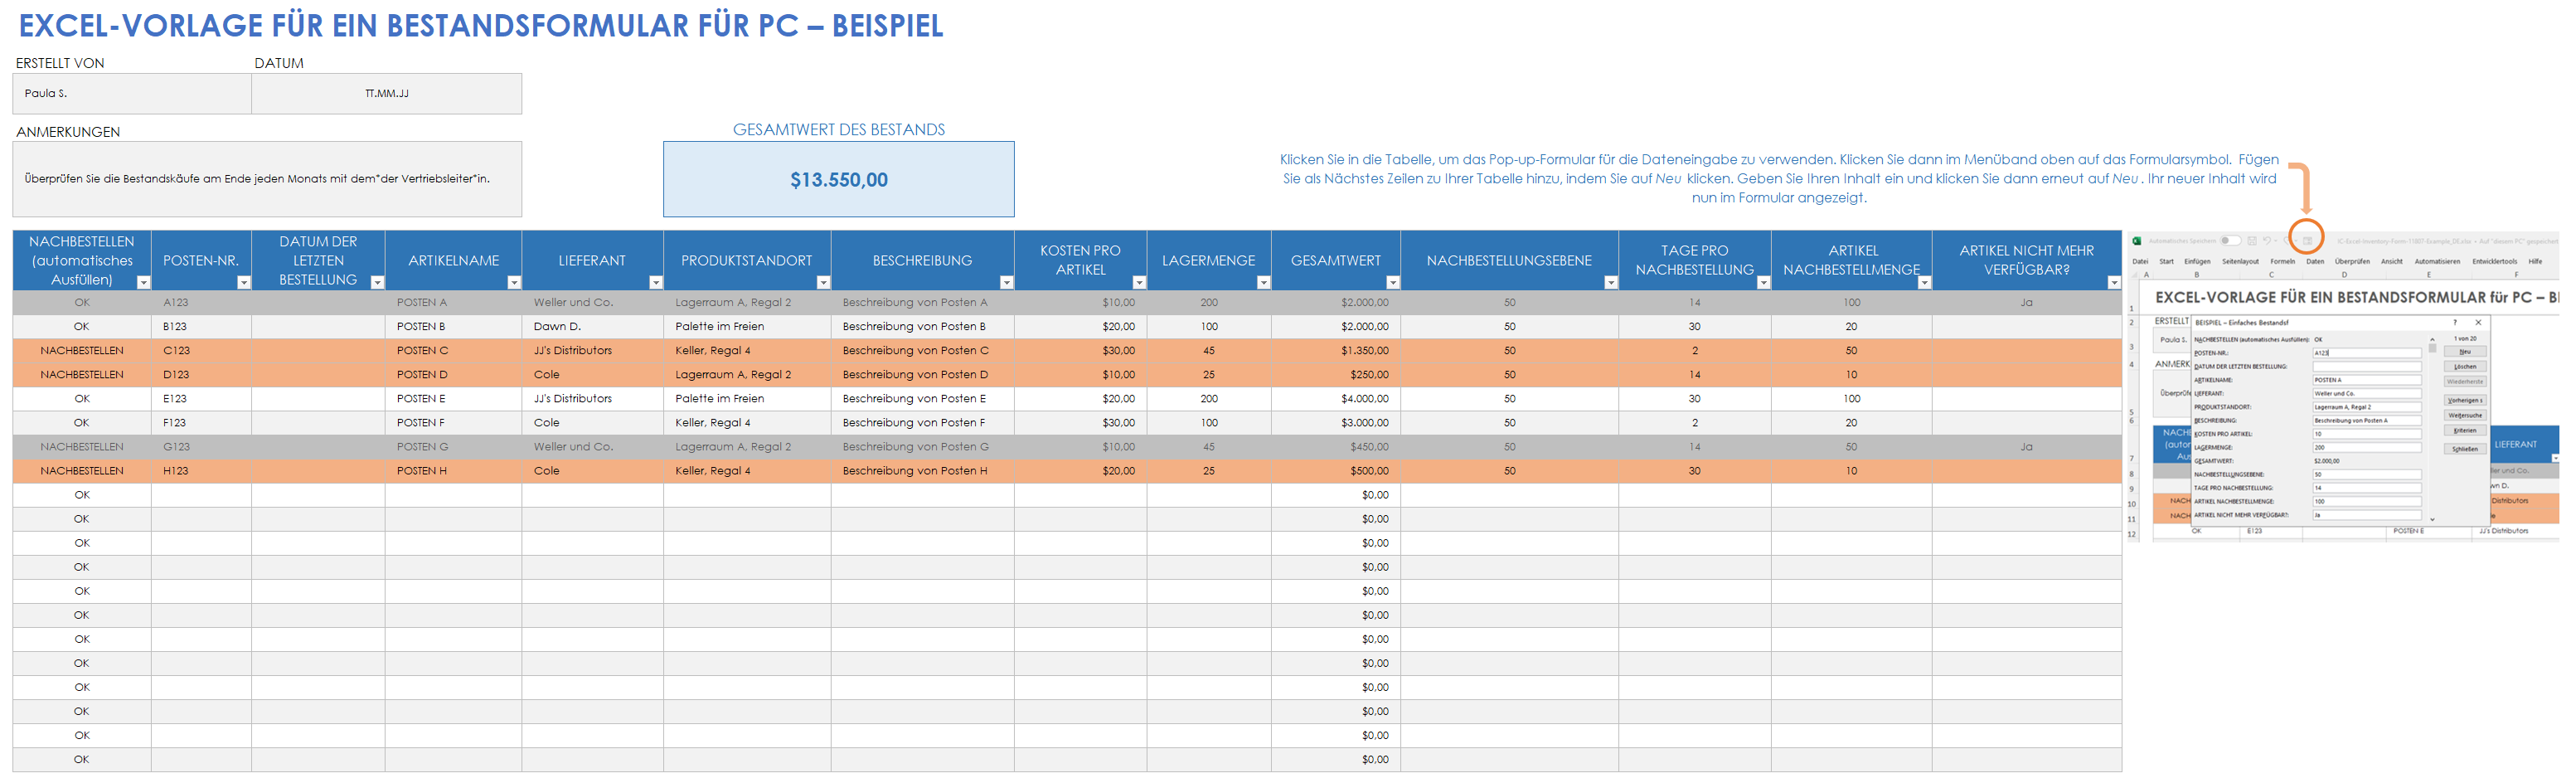Open ARTIKEL NICHT MEHR VERFÜGBAR filter dropdown
Viewport: 2576px width, 783px height.
pyautogui.click(x=2114, y=283)
